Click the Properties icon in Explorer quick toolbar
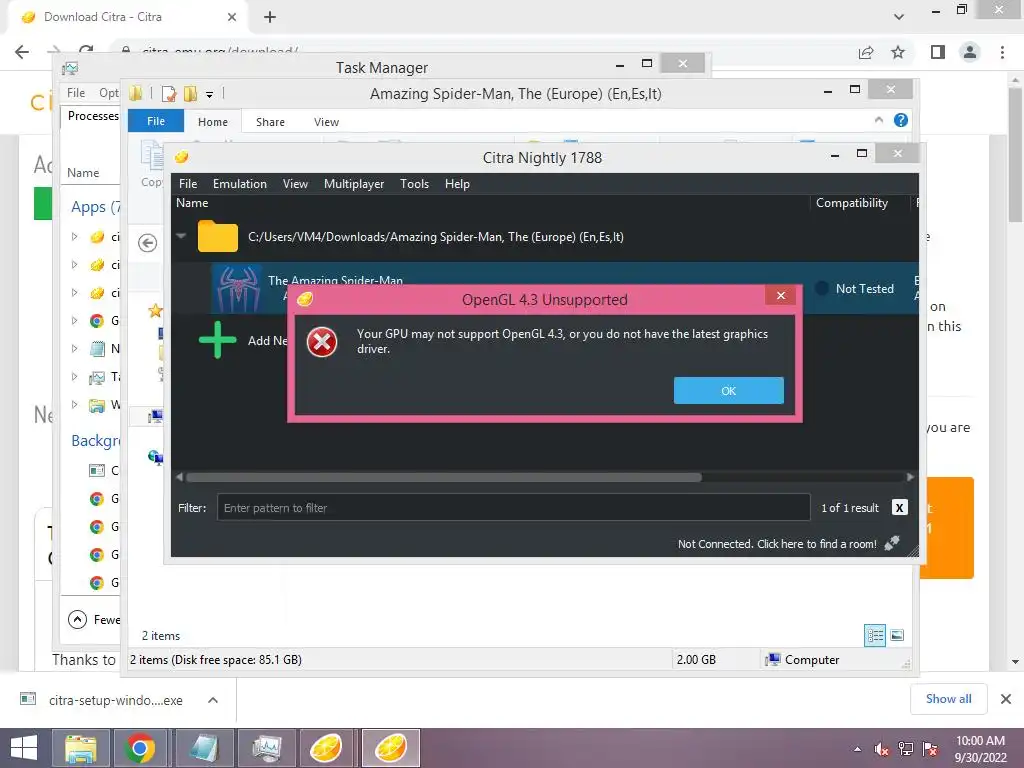 click(x=168, y=94)
